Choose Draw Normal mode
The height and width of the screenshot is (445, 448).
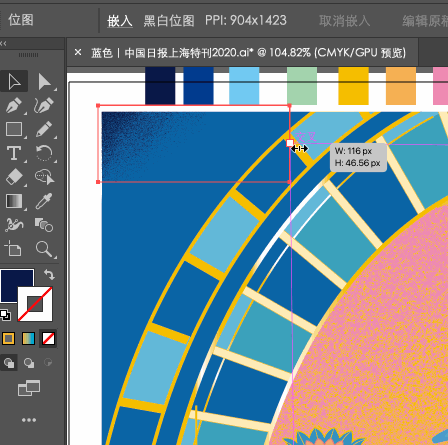[x=9, y=363]
